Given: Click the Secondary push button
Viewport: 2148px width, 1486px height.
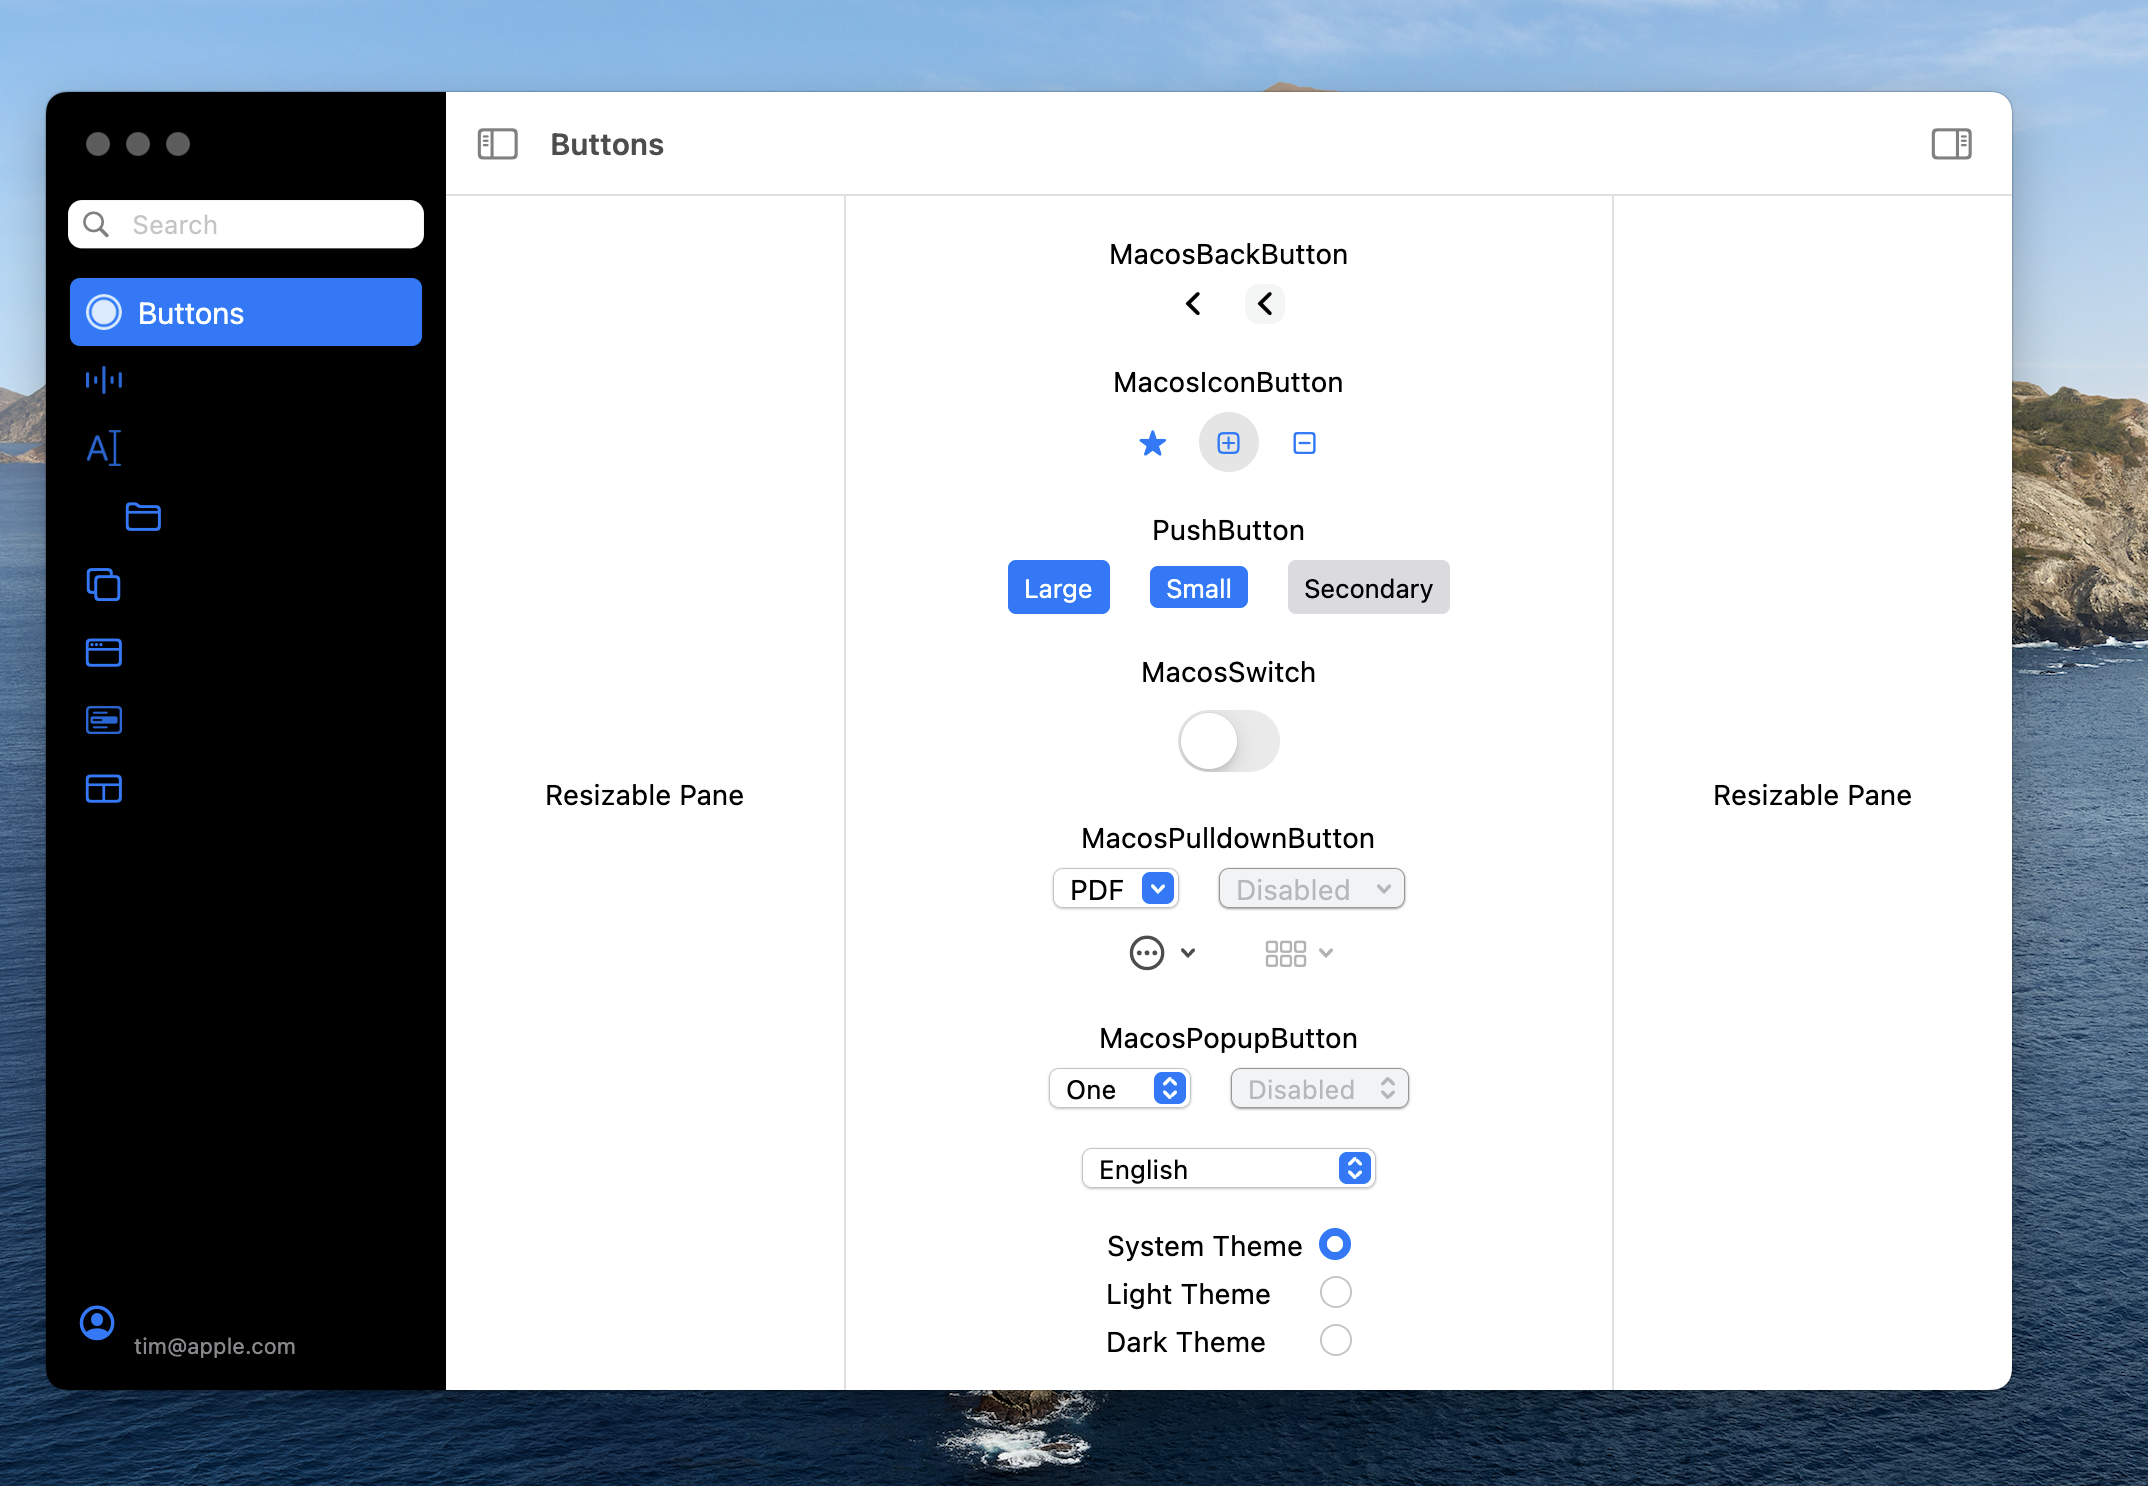Looking at the screenshot, I should point(1367,588).
